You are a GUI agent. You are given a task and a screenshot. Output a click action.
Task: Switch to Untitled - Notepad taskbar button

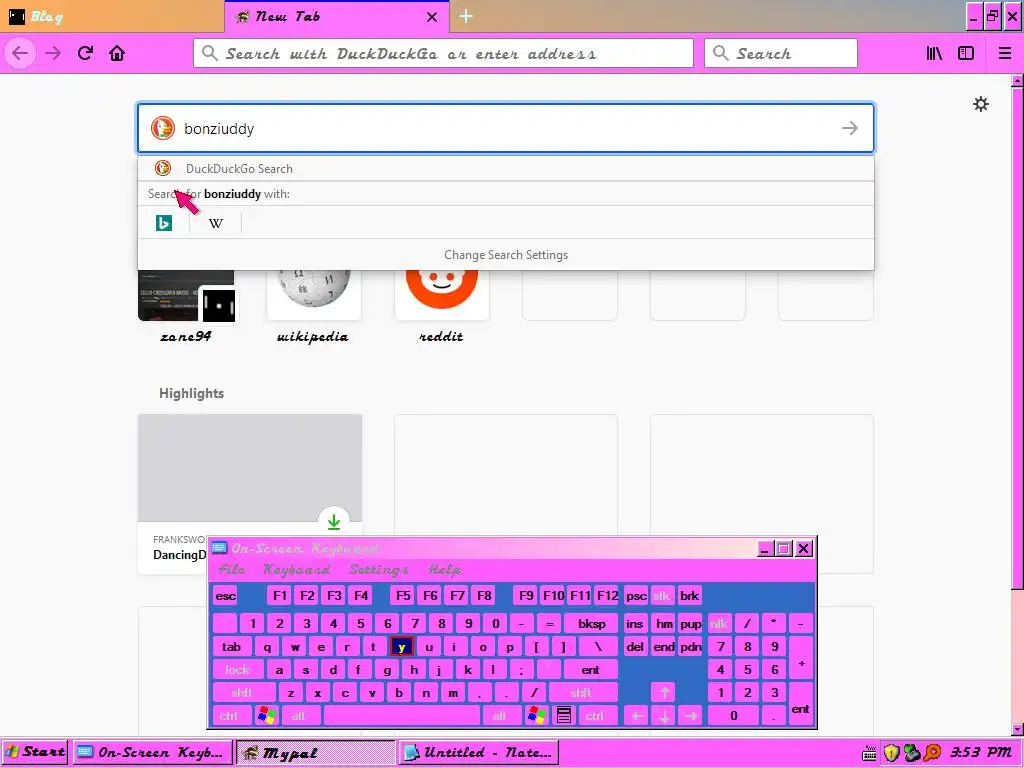click(479, 752)
